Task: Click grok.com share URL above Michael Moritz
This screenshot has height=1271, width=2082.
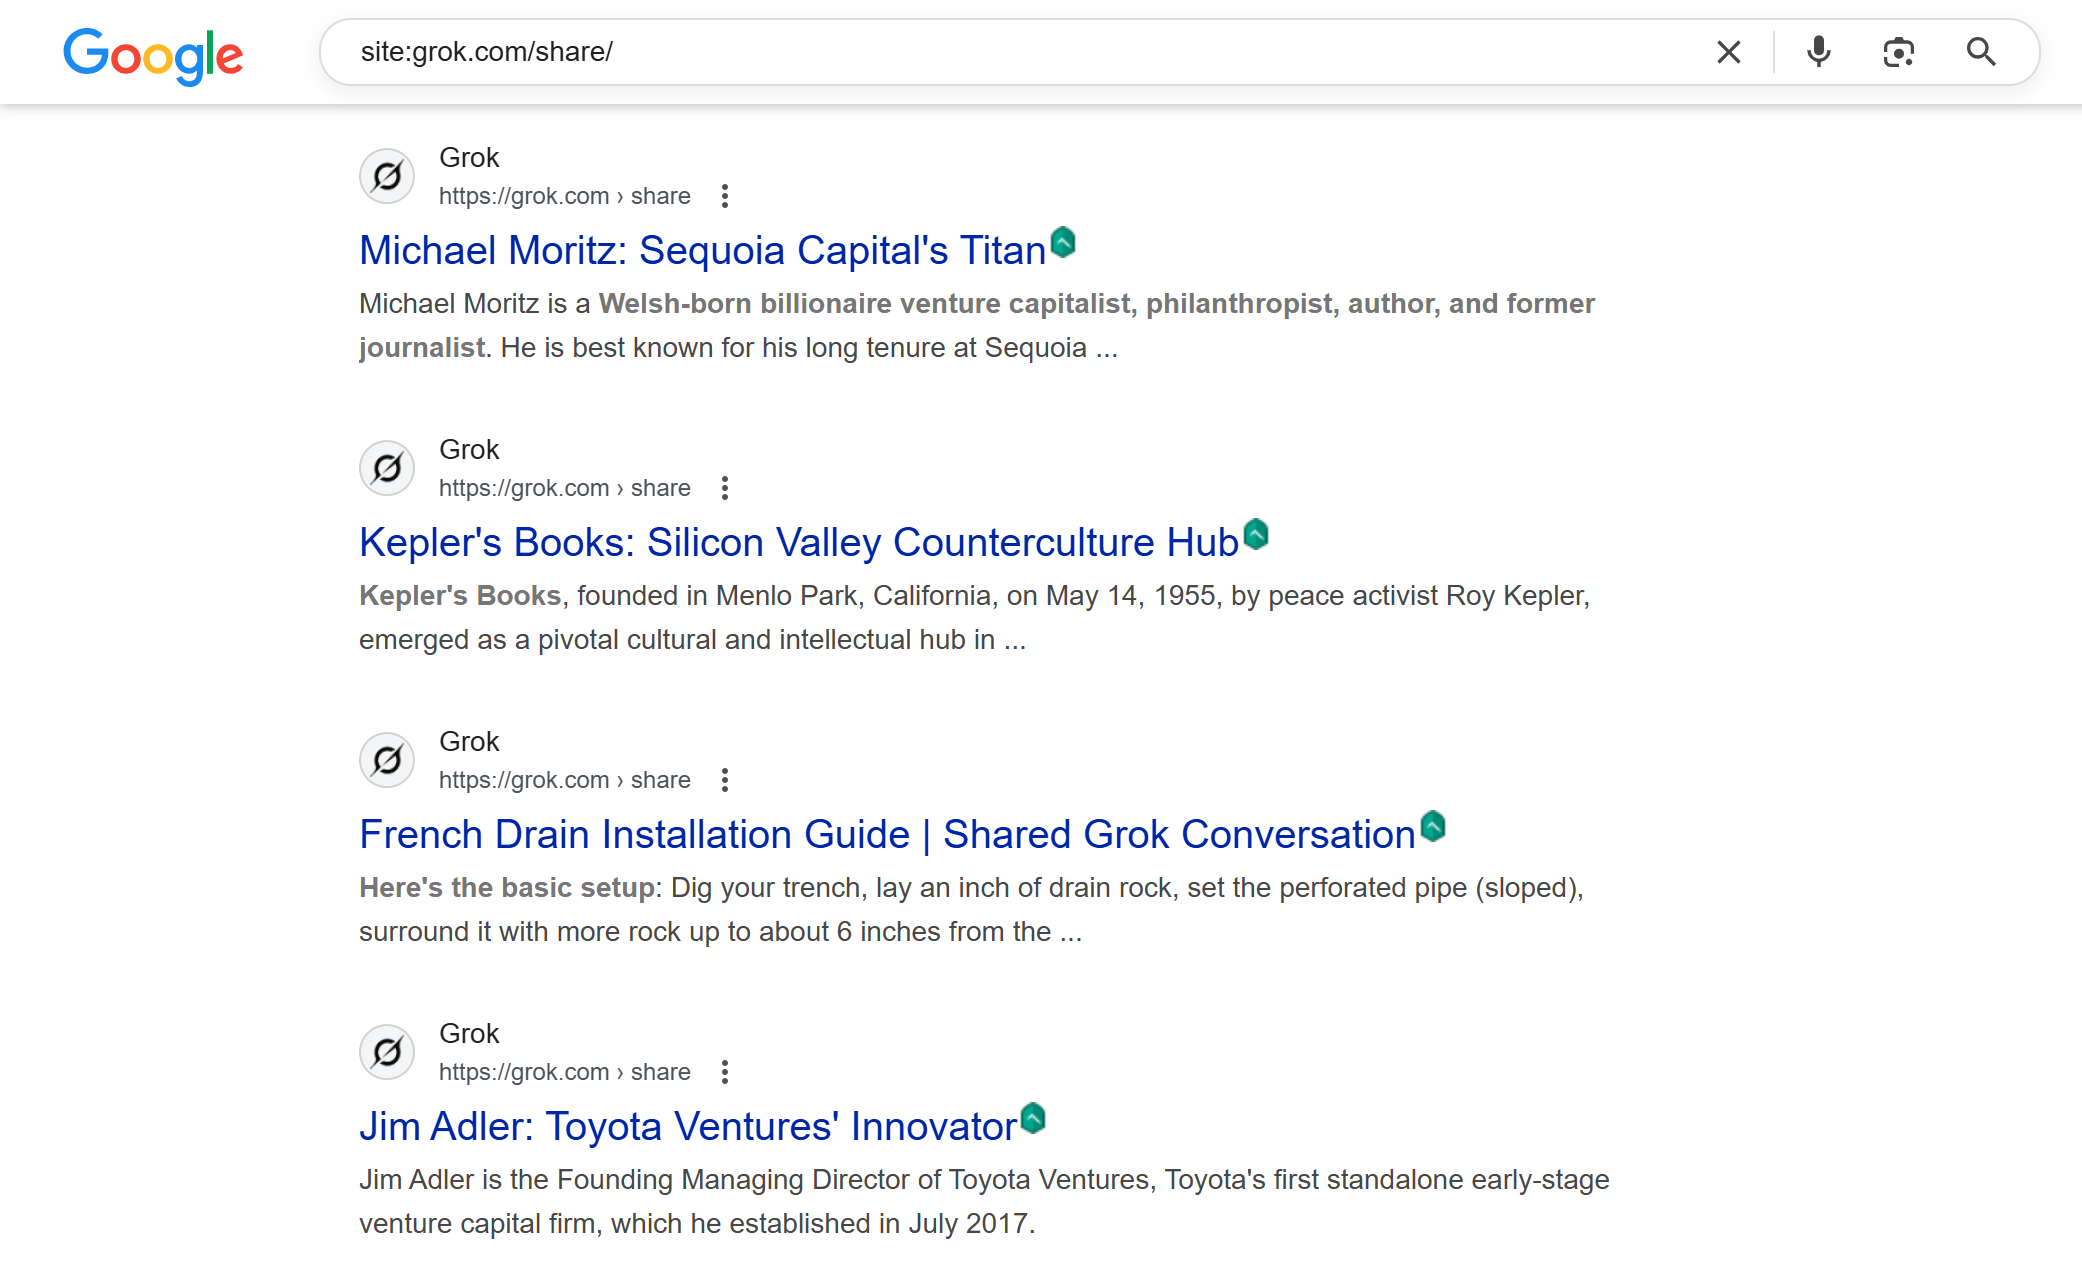Action: 565,196
